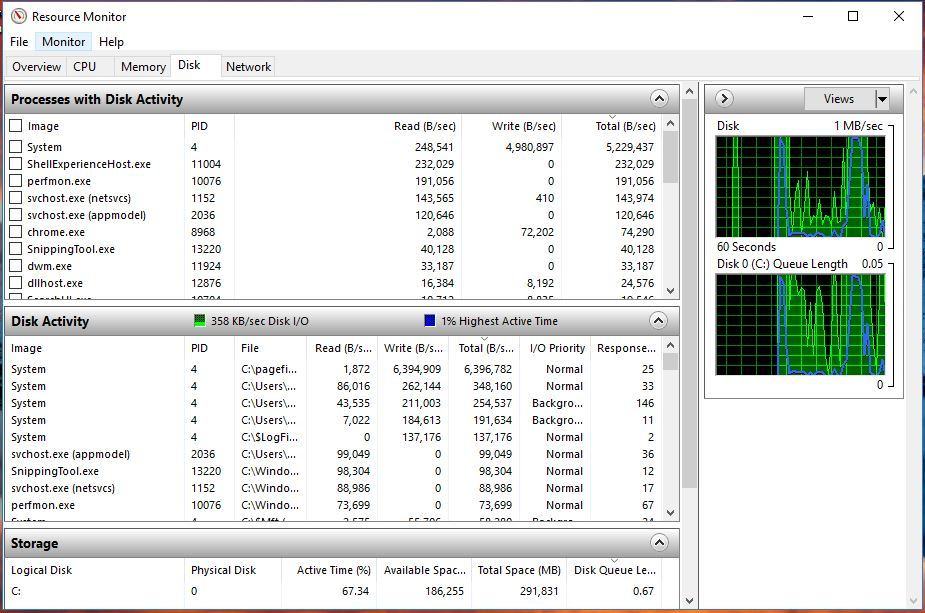This screenshot has width=925, height=613.
Task: Click the Resource Monitor app icon in title bar
Action: [18, 16]
